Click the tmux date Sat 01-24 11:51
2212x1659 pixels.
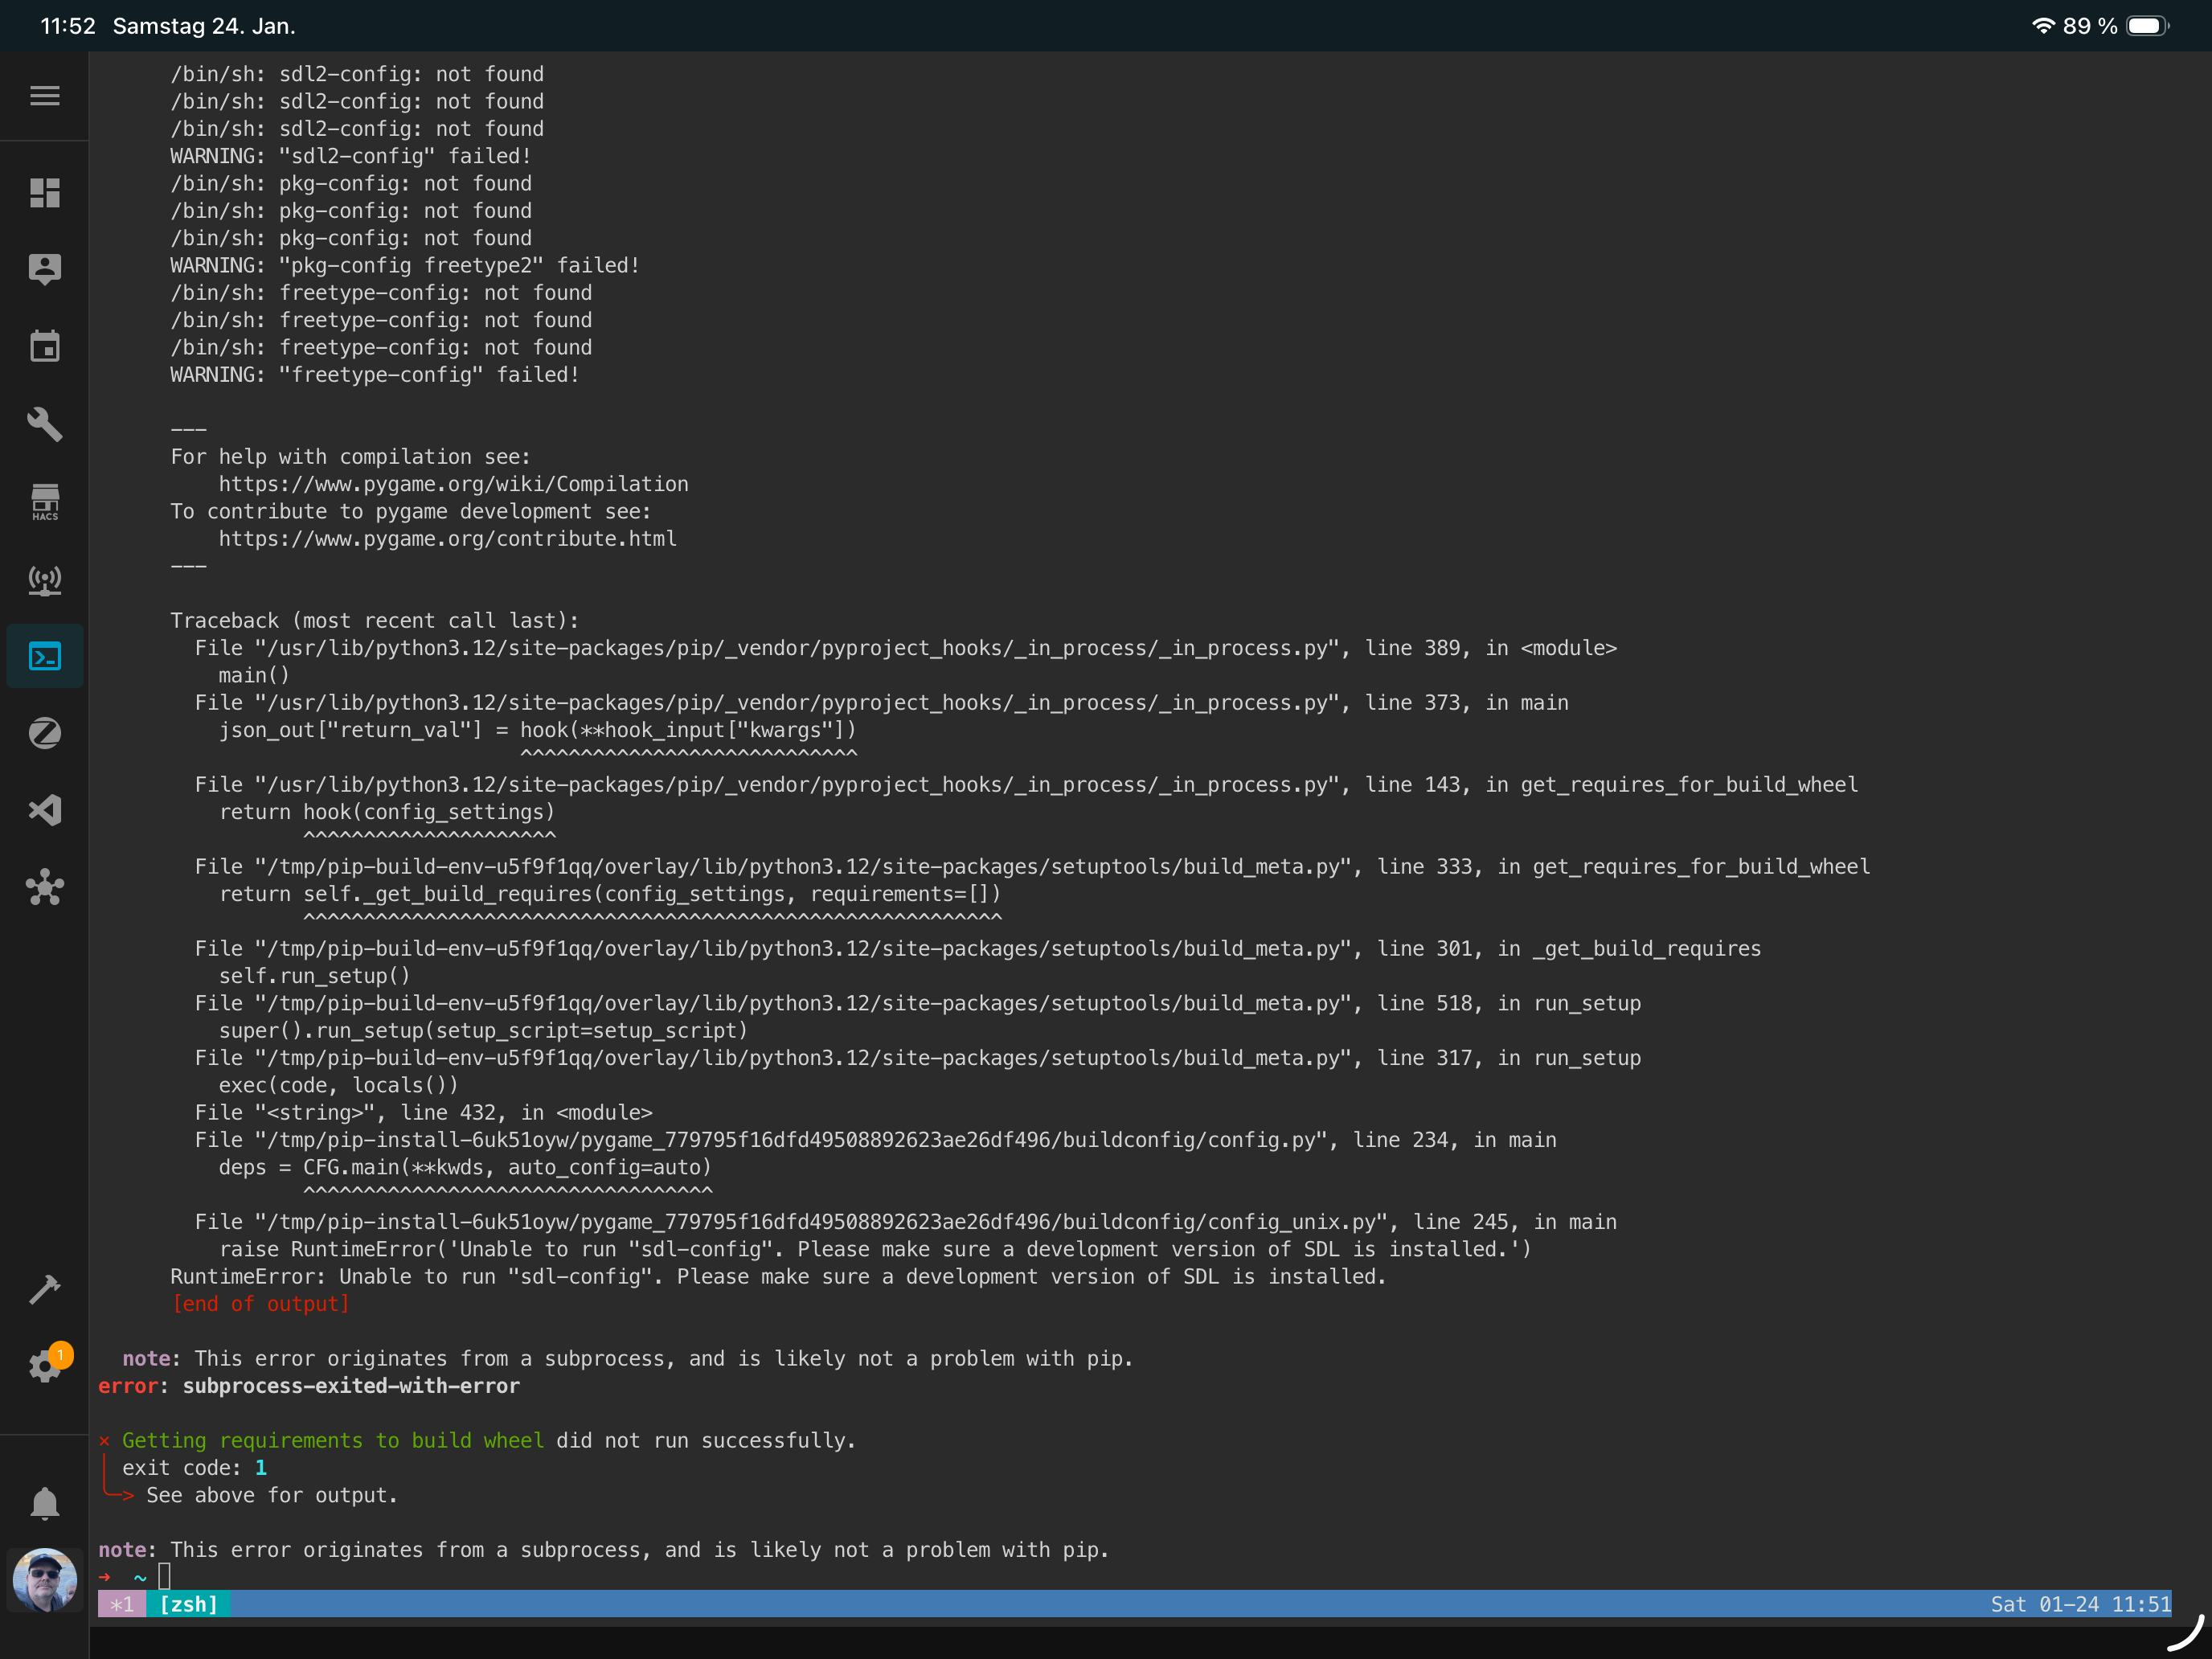point(2080,1604)
